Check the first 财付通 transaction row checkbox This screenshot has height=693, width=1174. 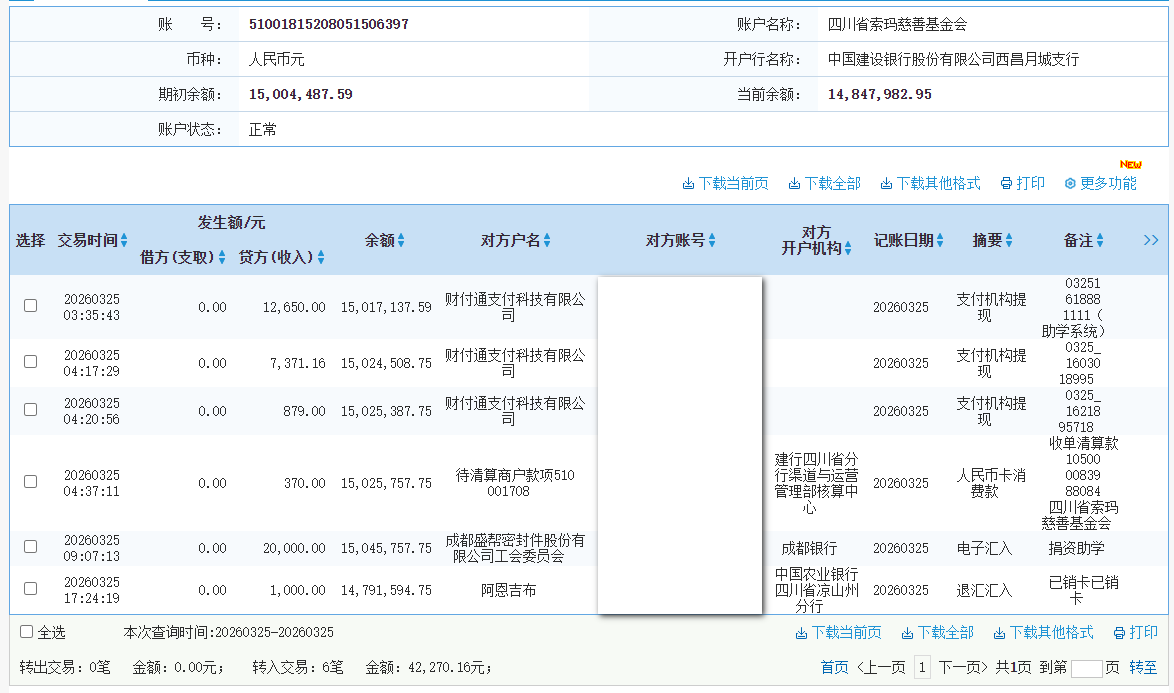30,306
